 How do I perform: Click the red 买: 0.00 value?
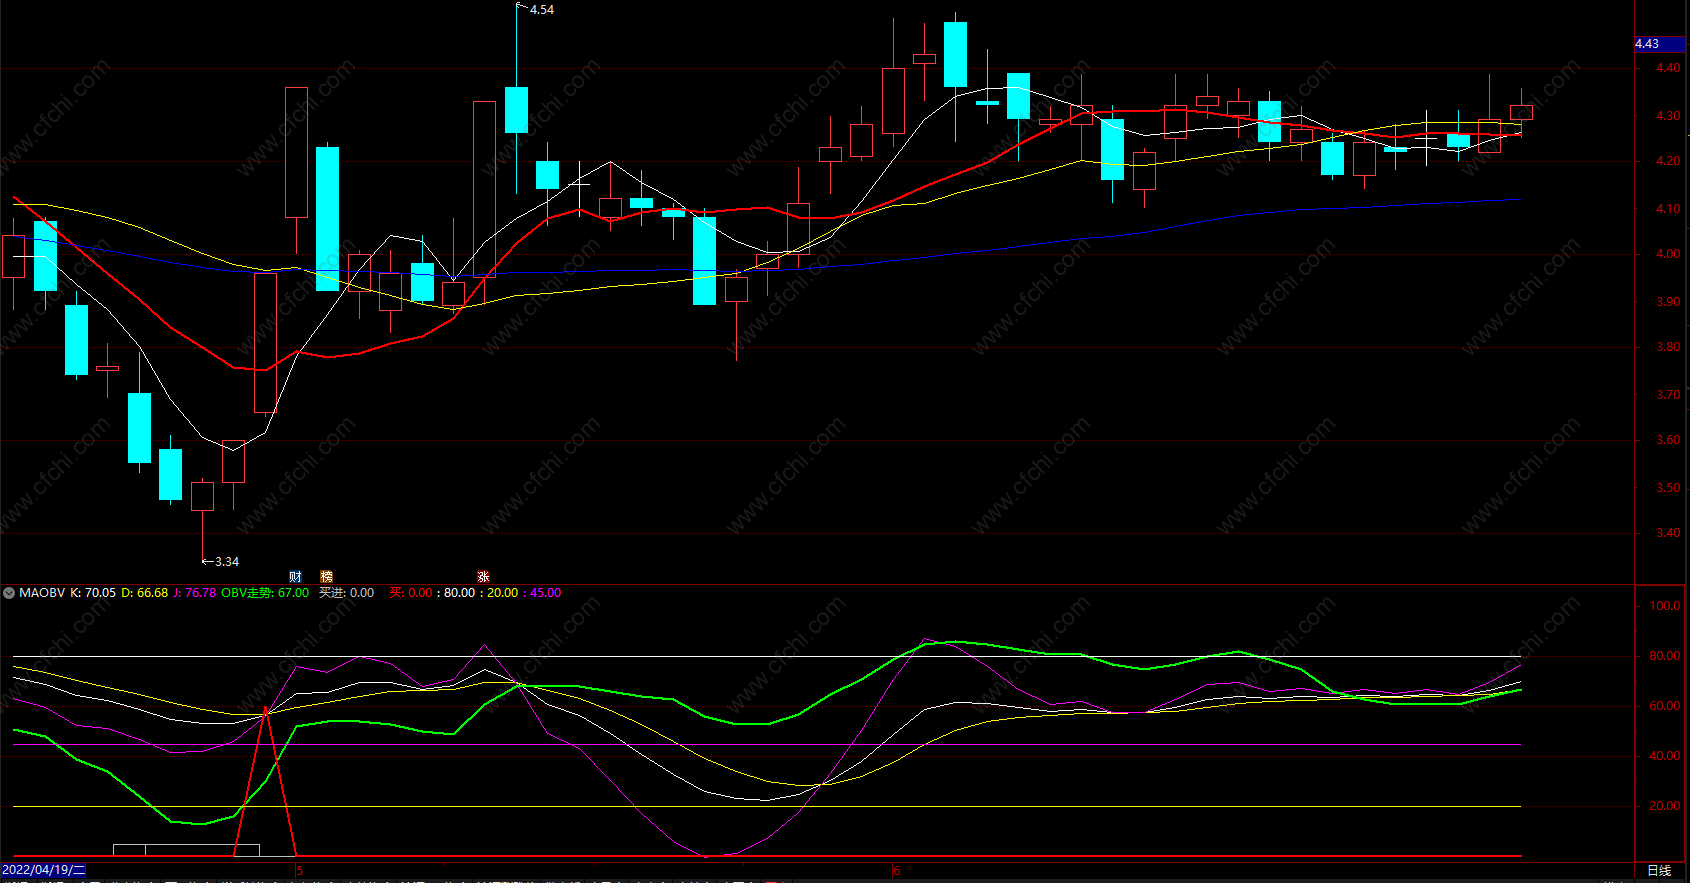[x=411, y=593]
